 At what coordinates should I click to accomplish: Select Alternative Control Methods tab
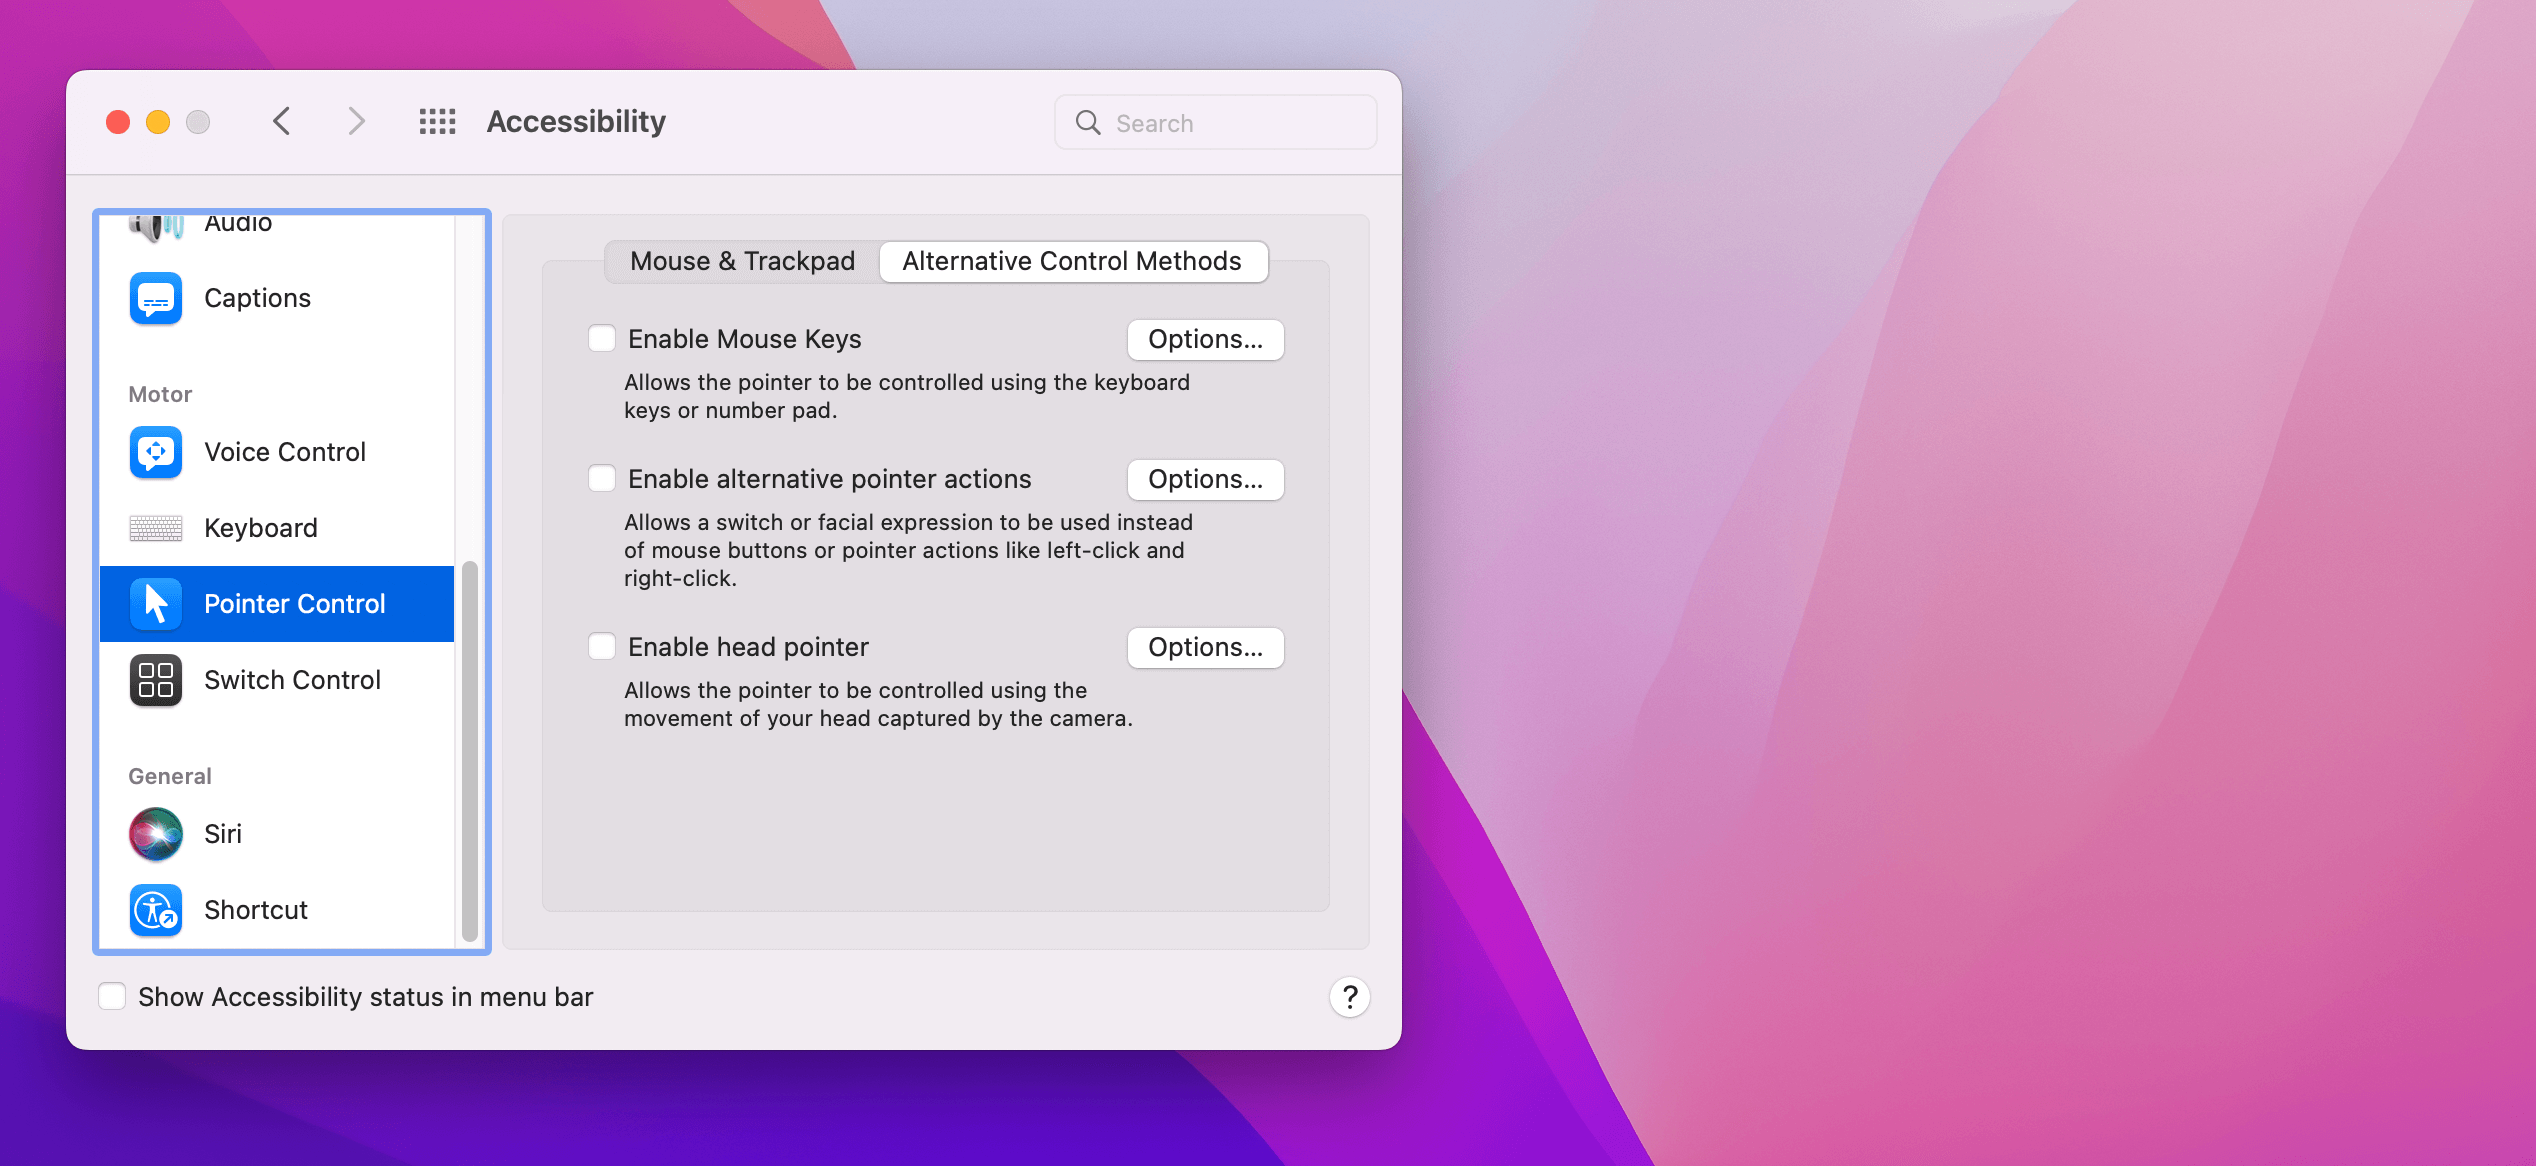(1072, 262)
